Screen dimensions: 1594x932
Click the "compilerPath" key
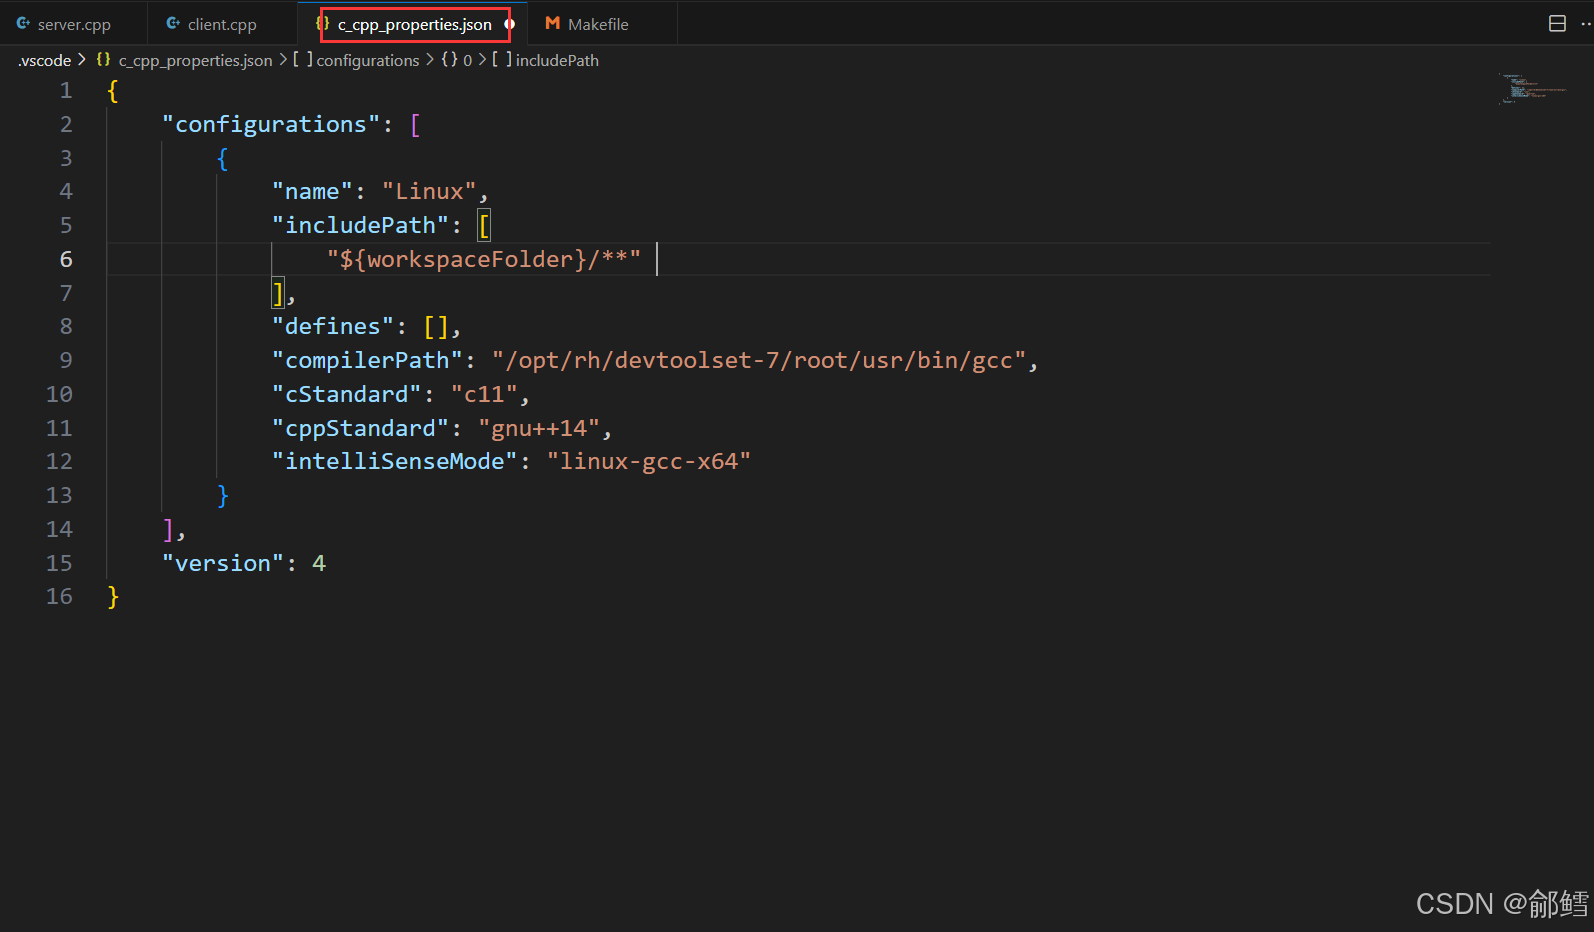click(367, 360)
